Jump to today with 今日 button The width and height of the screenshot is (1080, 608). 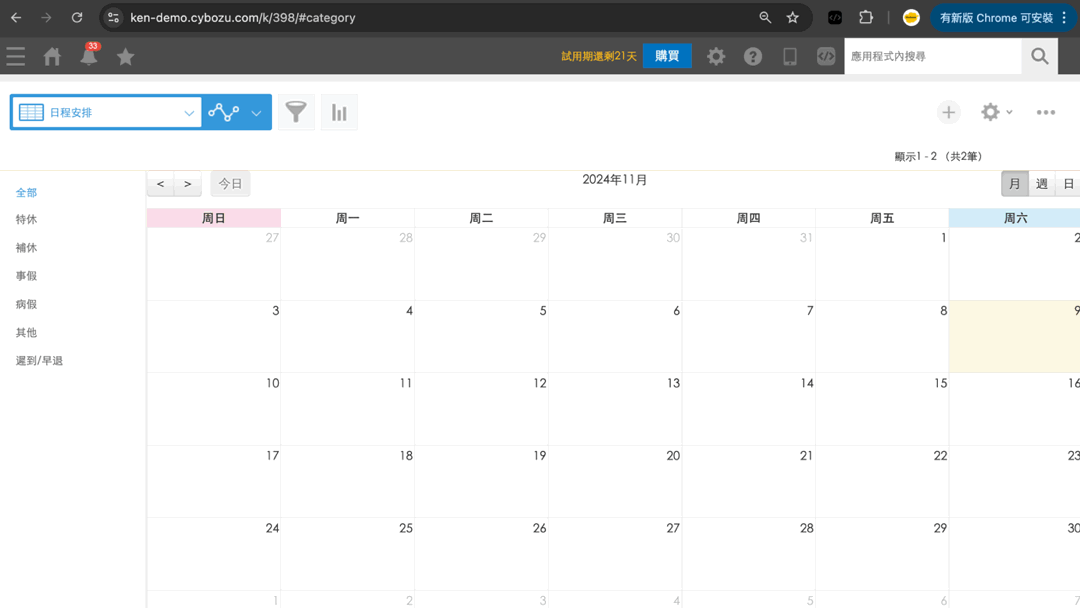pos(230,184)
